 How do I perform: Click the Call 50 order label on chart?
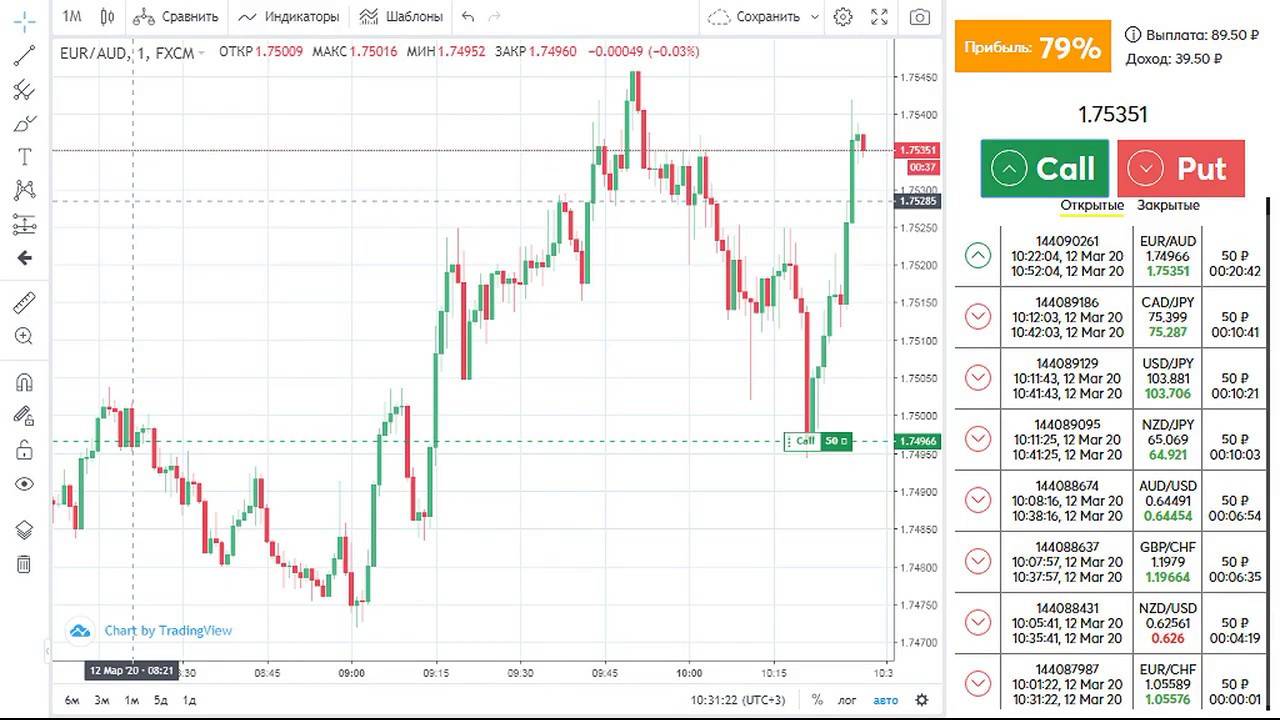tap(817, 441)
